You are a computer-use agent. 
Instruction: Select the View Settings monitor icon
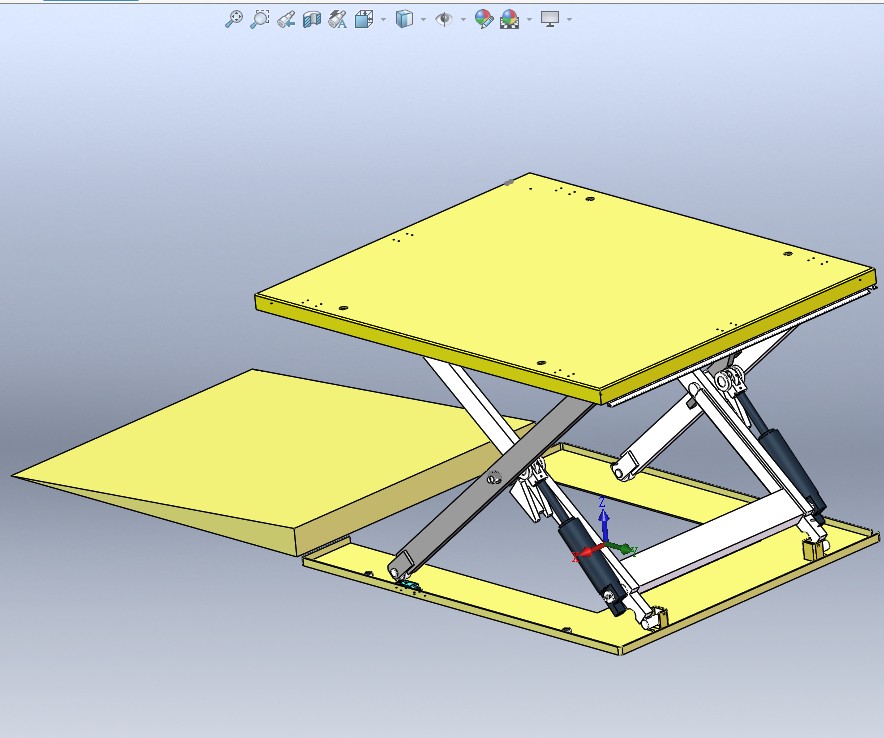coord(550,17)
